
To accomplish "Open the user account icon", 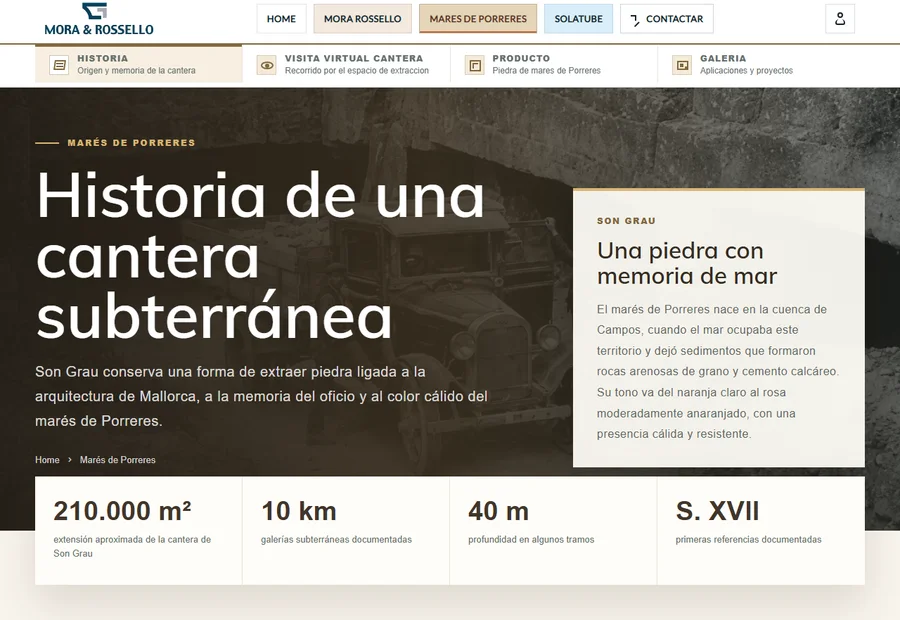I will [x=840, y=19].
